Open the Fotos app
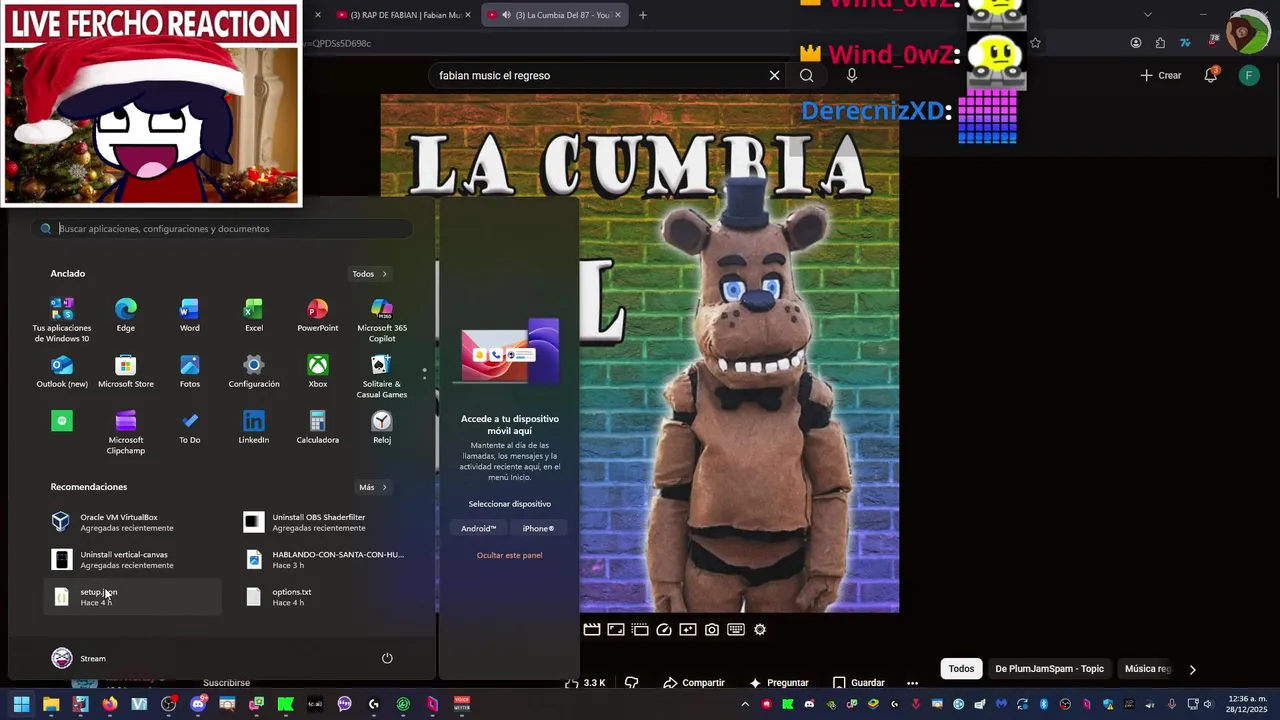The image size is (1280, 720). point(189,371)
